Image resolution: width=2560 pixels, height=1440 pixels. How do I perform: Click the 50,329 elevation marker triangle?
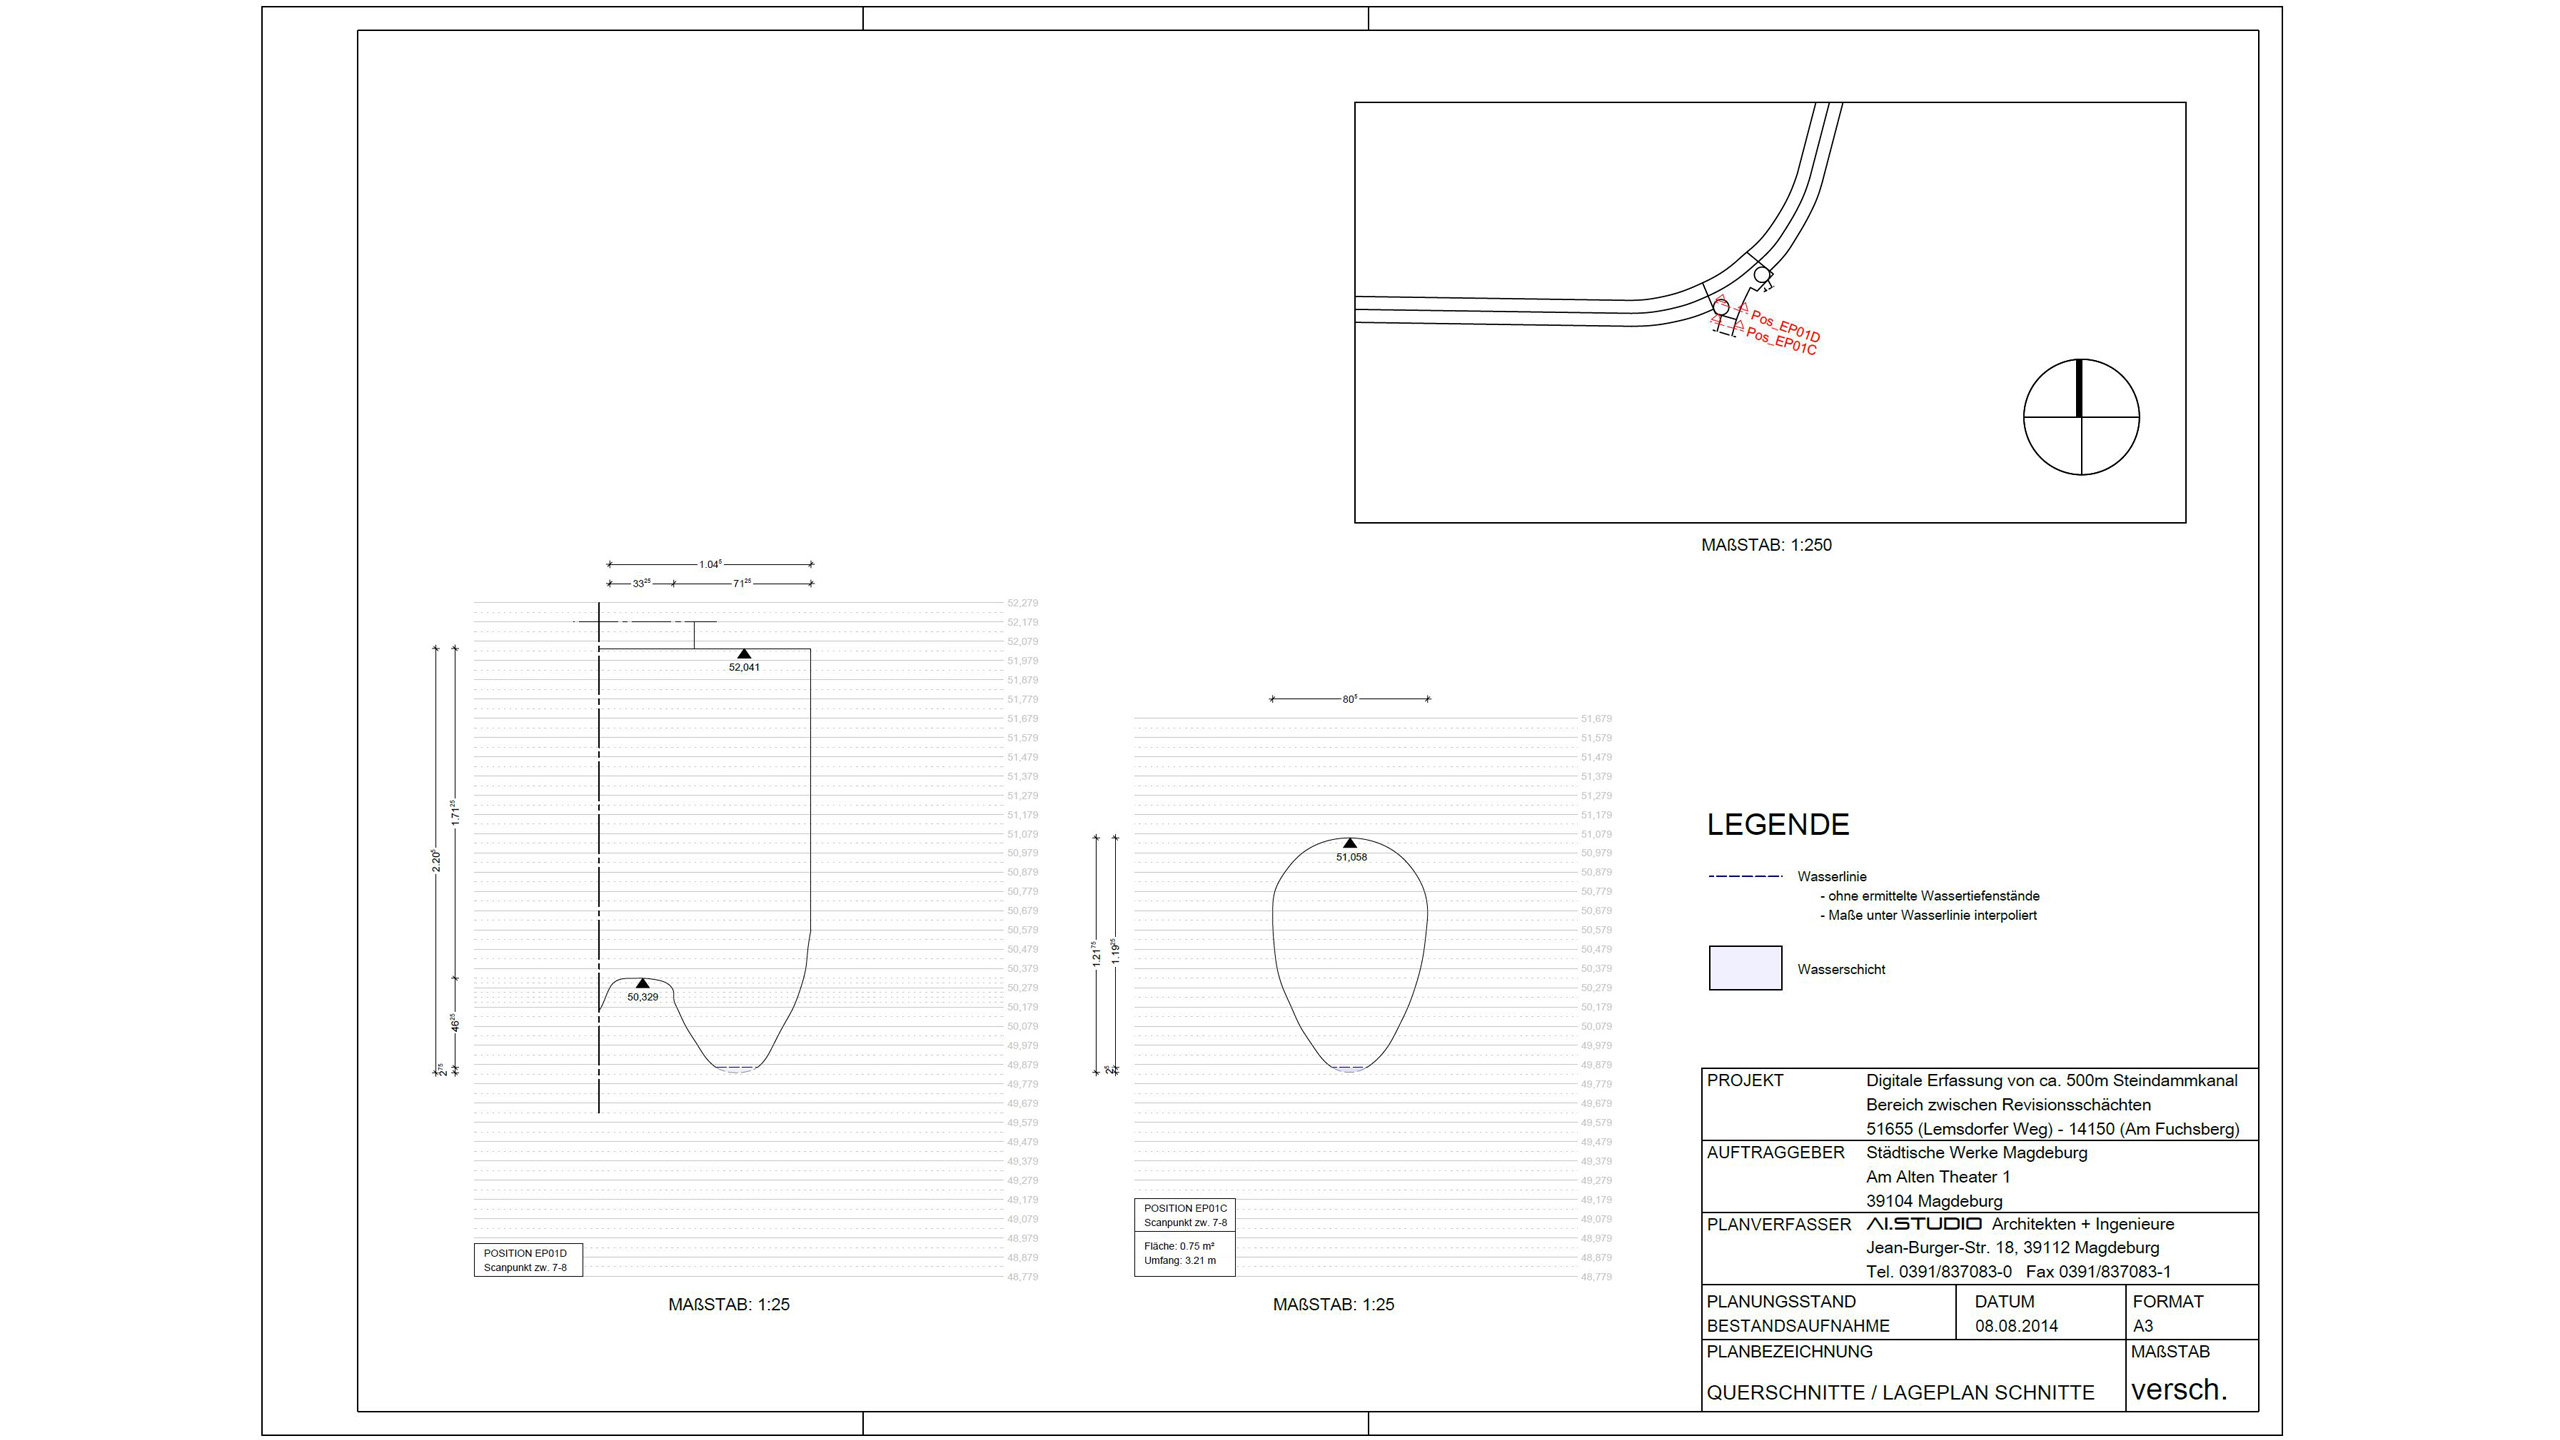coord(642,984)
